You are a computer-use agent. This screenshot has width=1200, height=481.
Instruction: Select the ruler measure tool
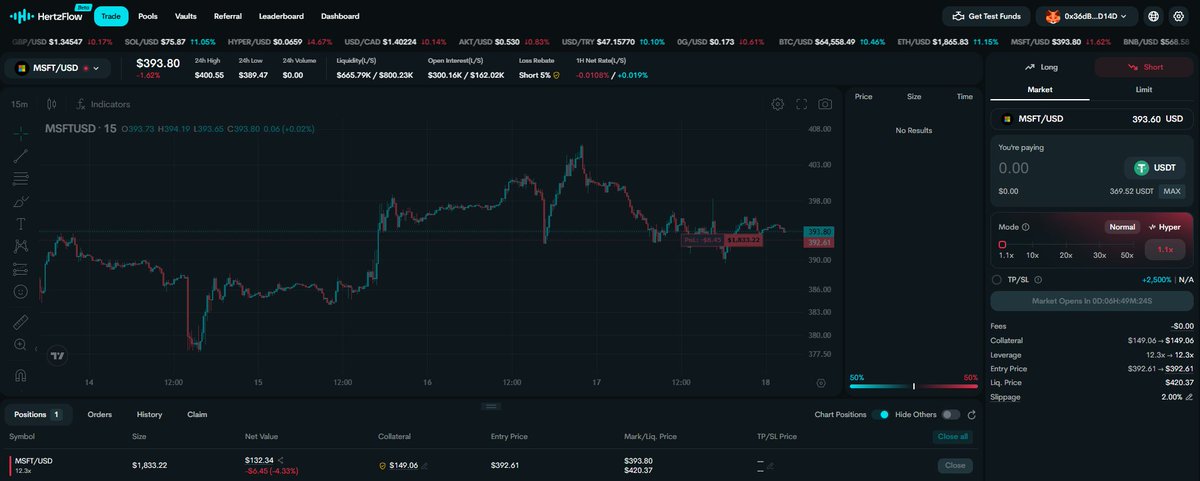(x=21, y=322)
